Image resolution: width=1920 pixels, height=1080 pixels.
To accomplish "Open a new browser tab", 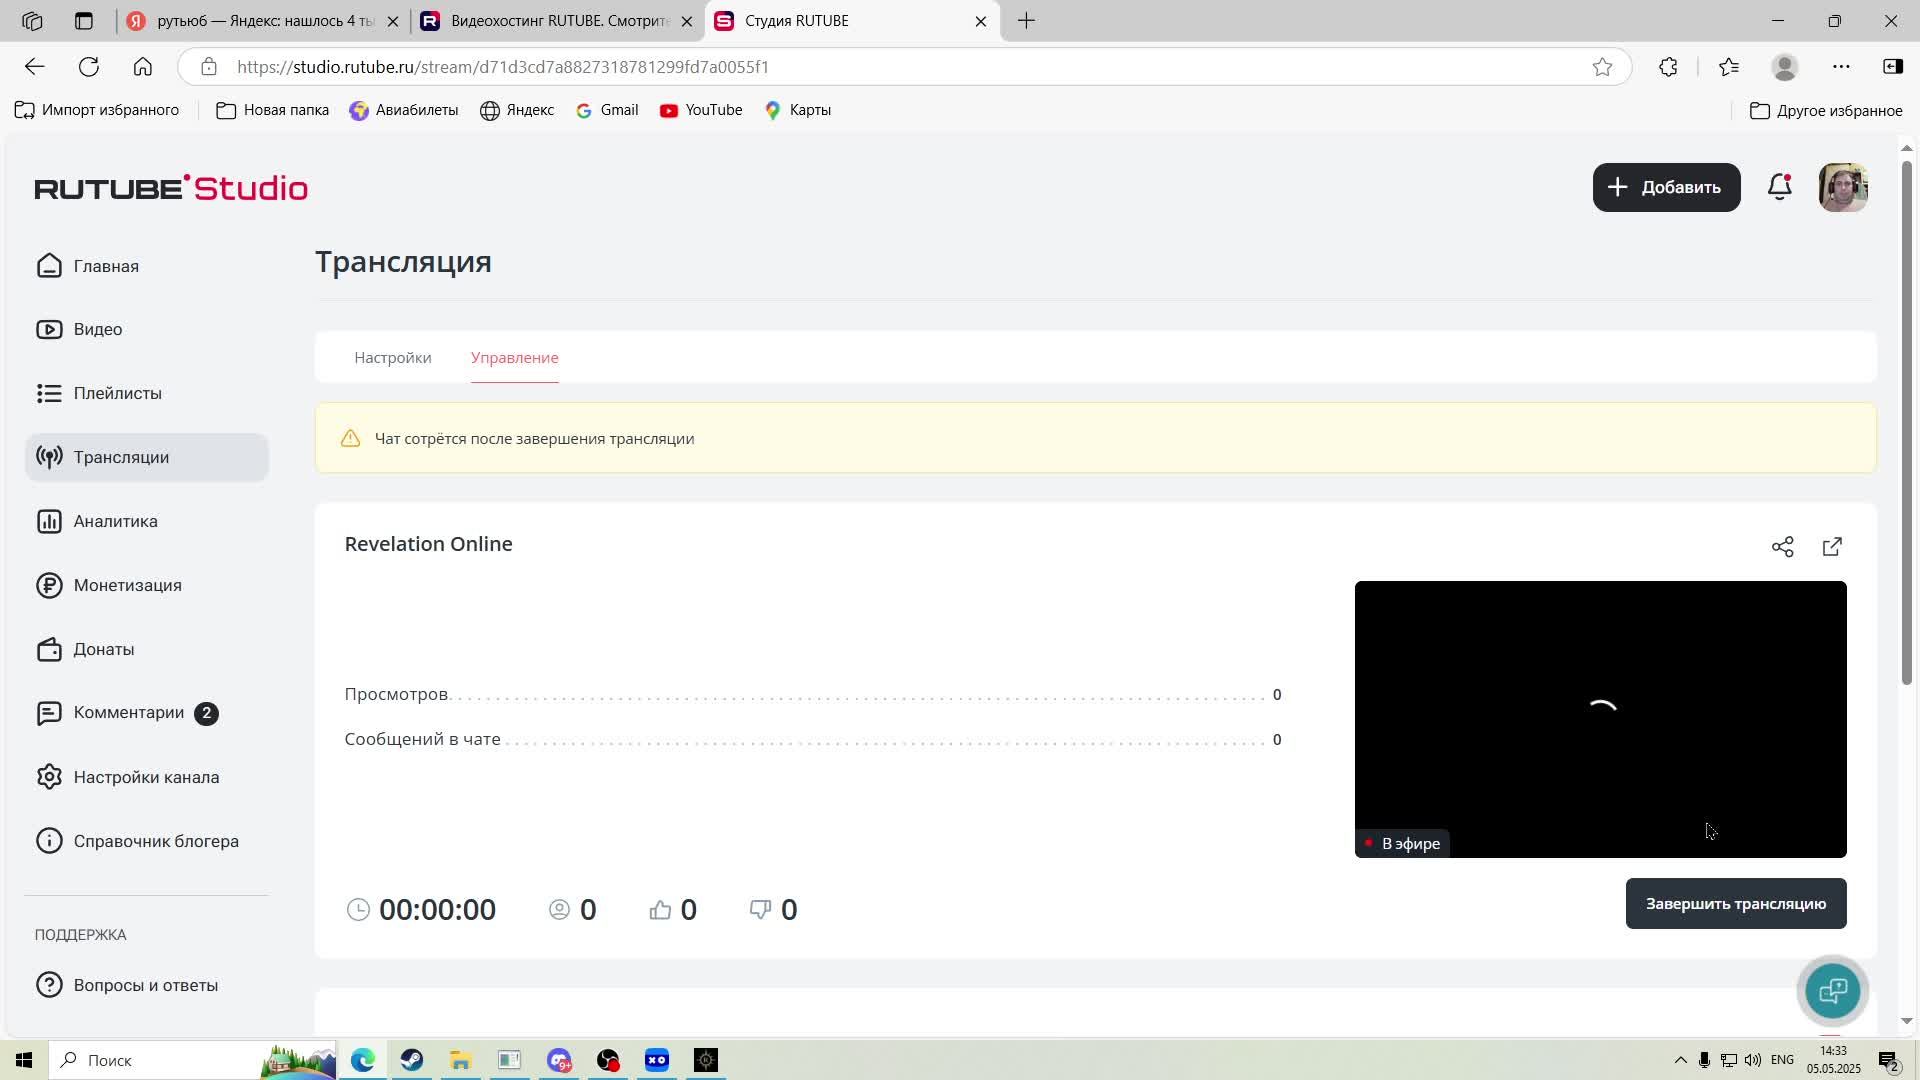I will 1026,21.
